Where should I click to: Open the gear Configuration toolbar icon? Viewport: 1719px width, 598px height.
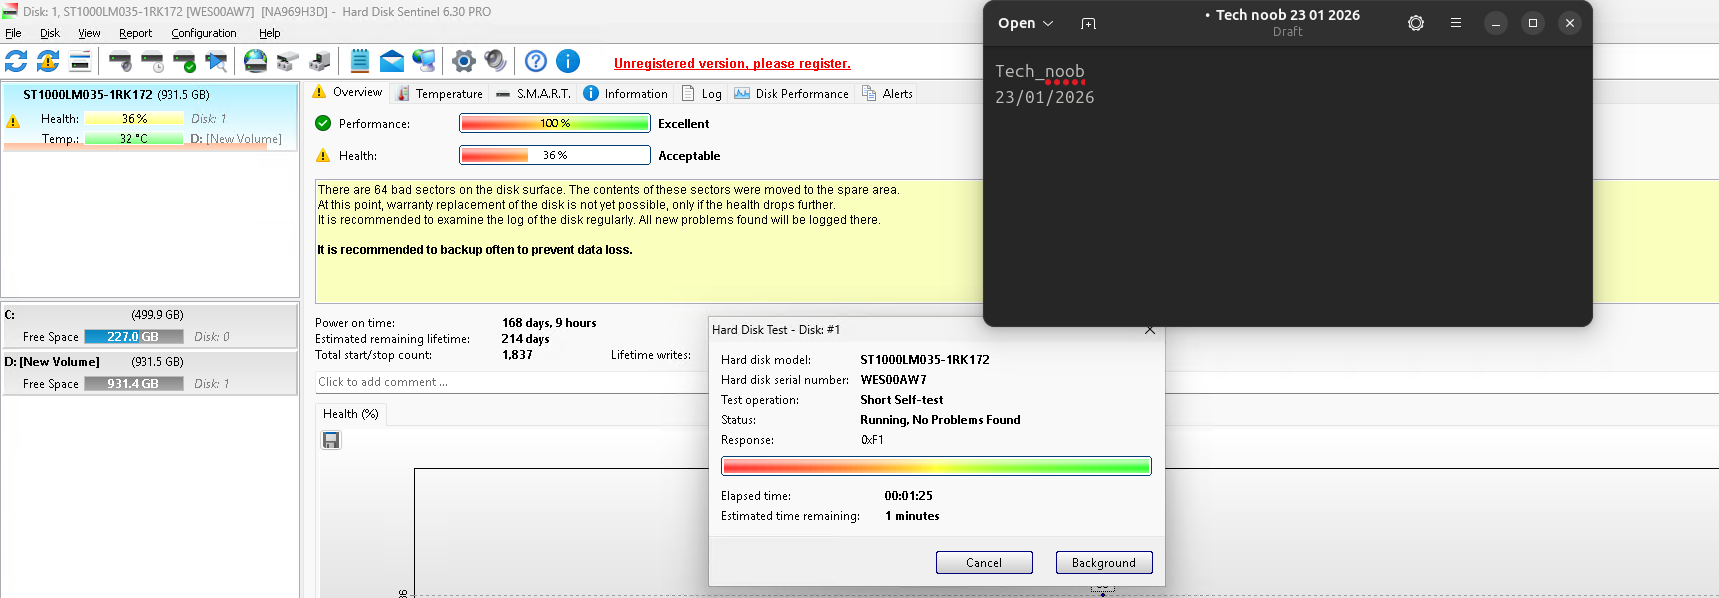[463, 62]
